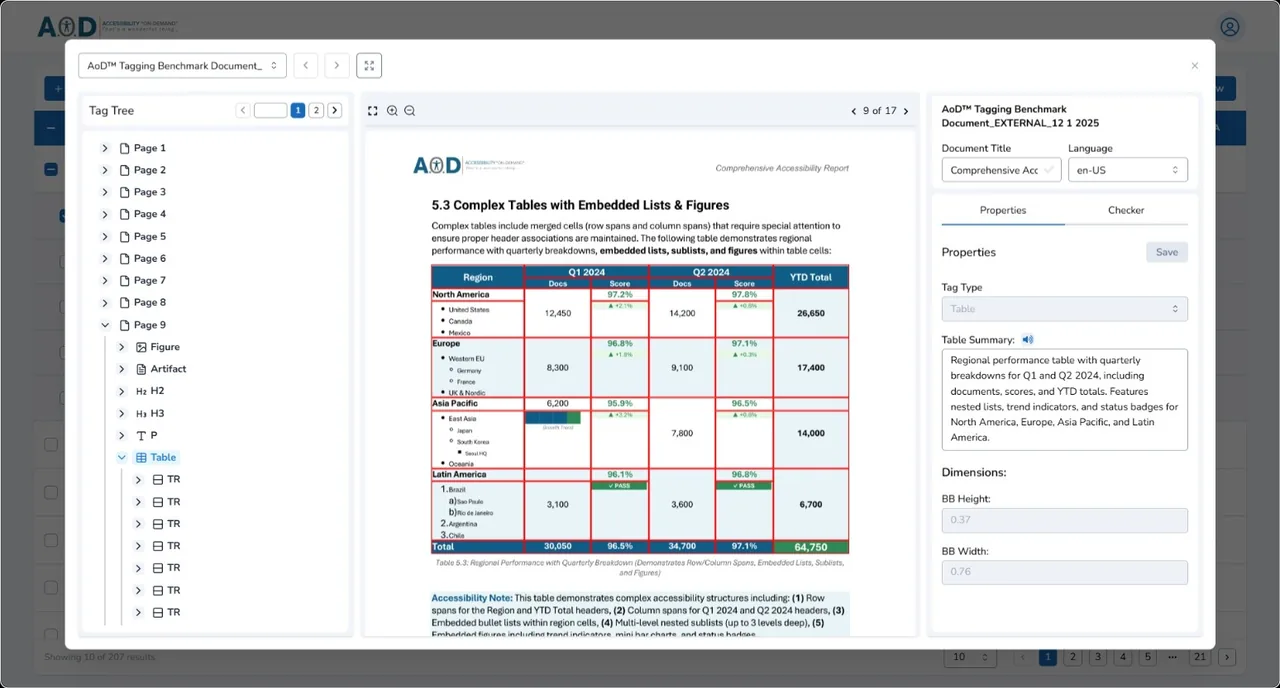
Task: Click the "Latin America" table cell
Action: [x=478, y=474]
